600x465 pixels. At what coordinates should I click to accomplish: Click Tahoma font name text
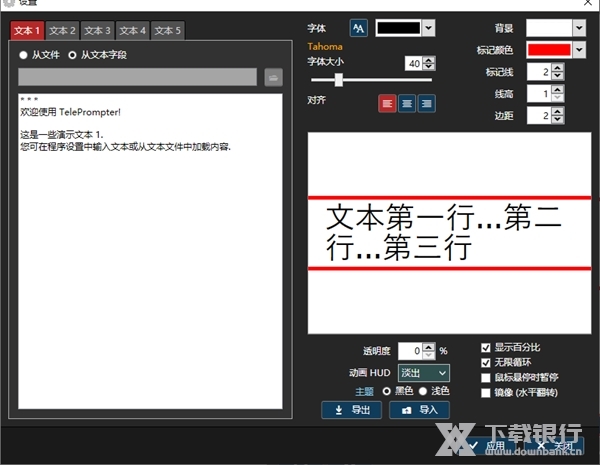(x=324, y=47)
